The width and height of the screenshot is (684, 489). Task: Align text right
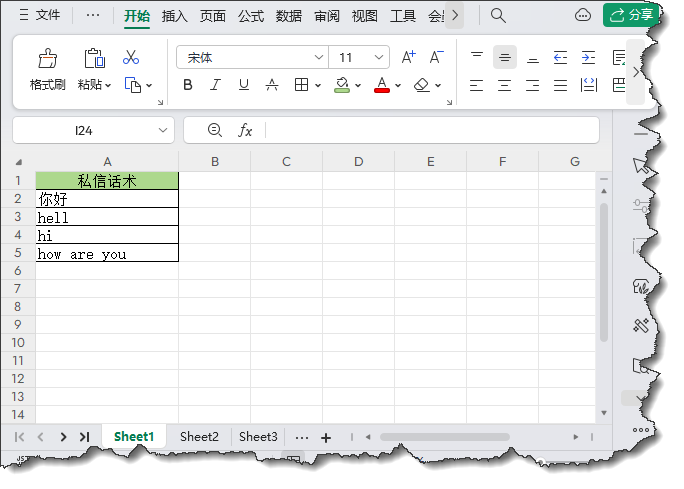533,85
